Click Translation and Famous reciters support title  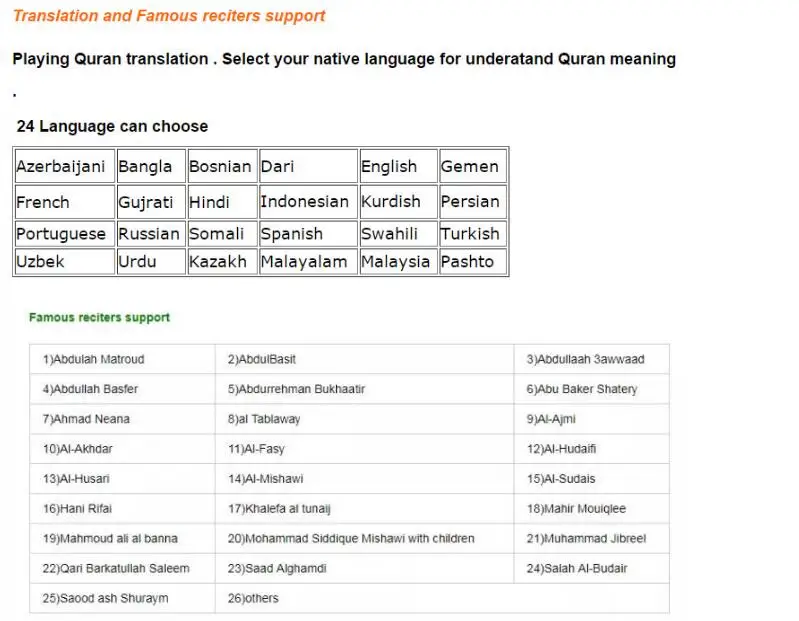tap(169, 16)
